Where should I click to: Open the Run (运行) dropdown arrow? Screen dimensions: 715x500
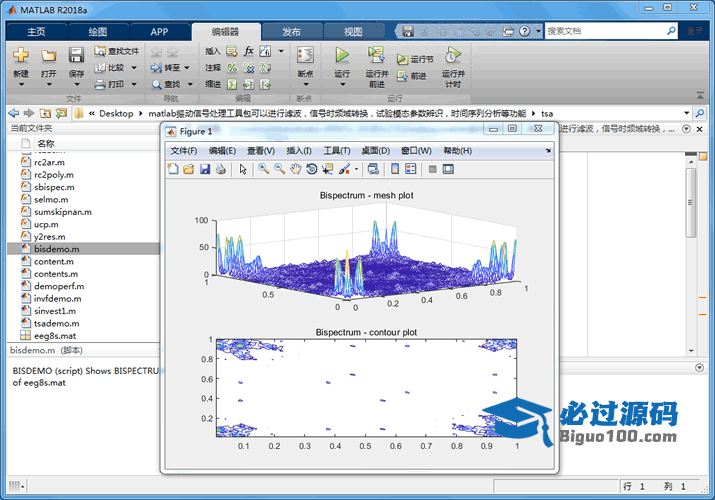(x=342, y=85)
